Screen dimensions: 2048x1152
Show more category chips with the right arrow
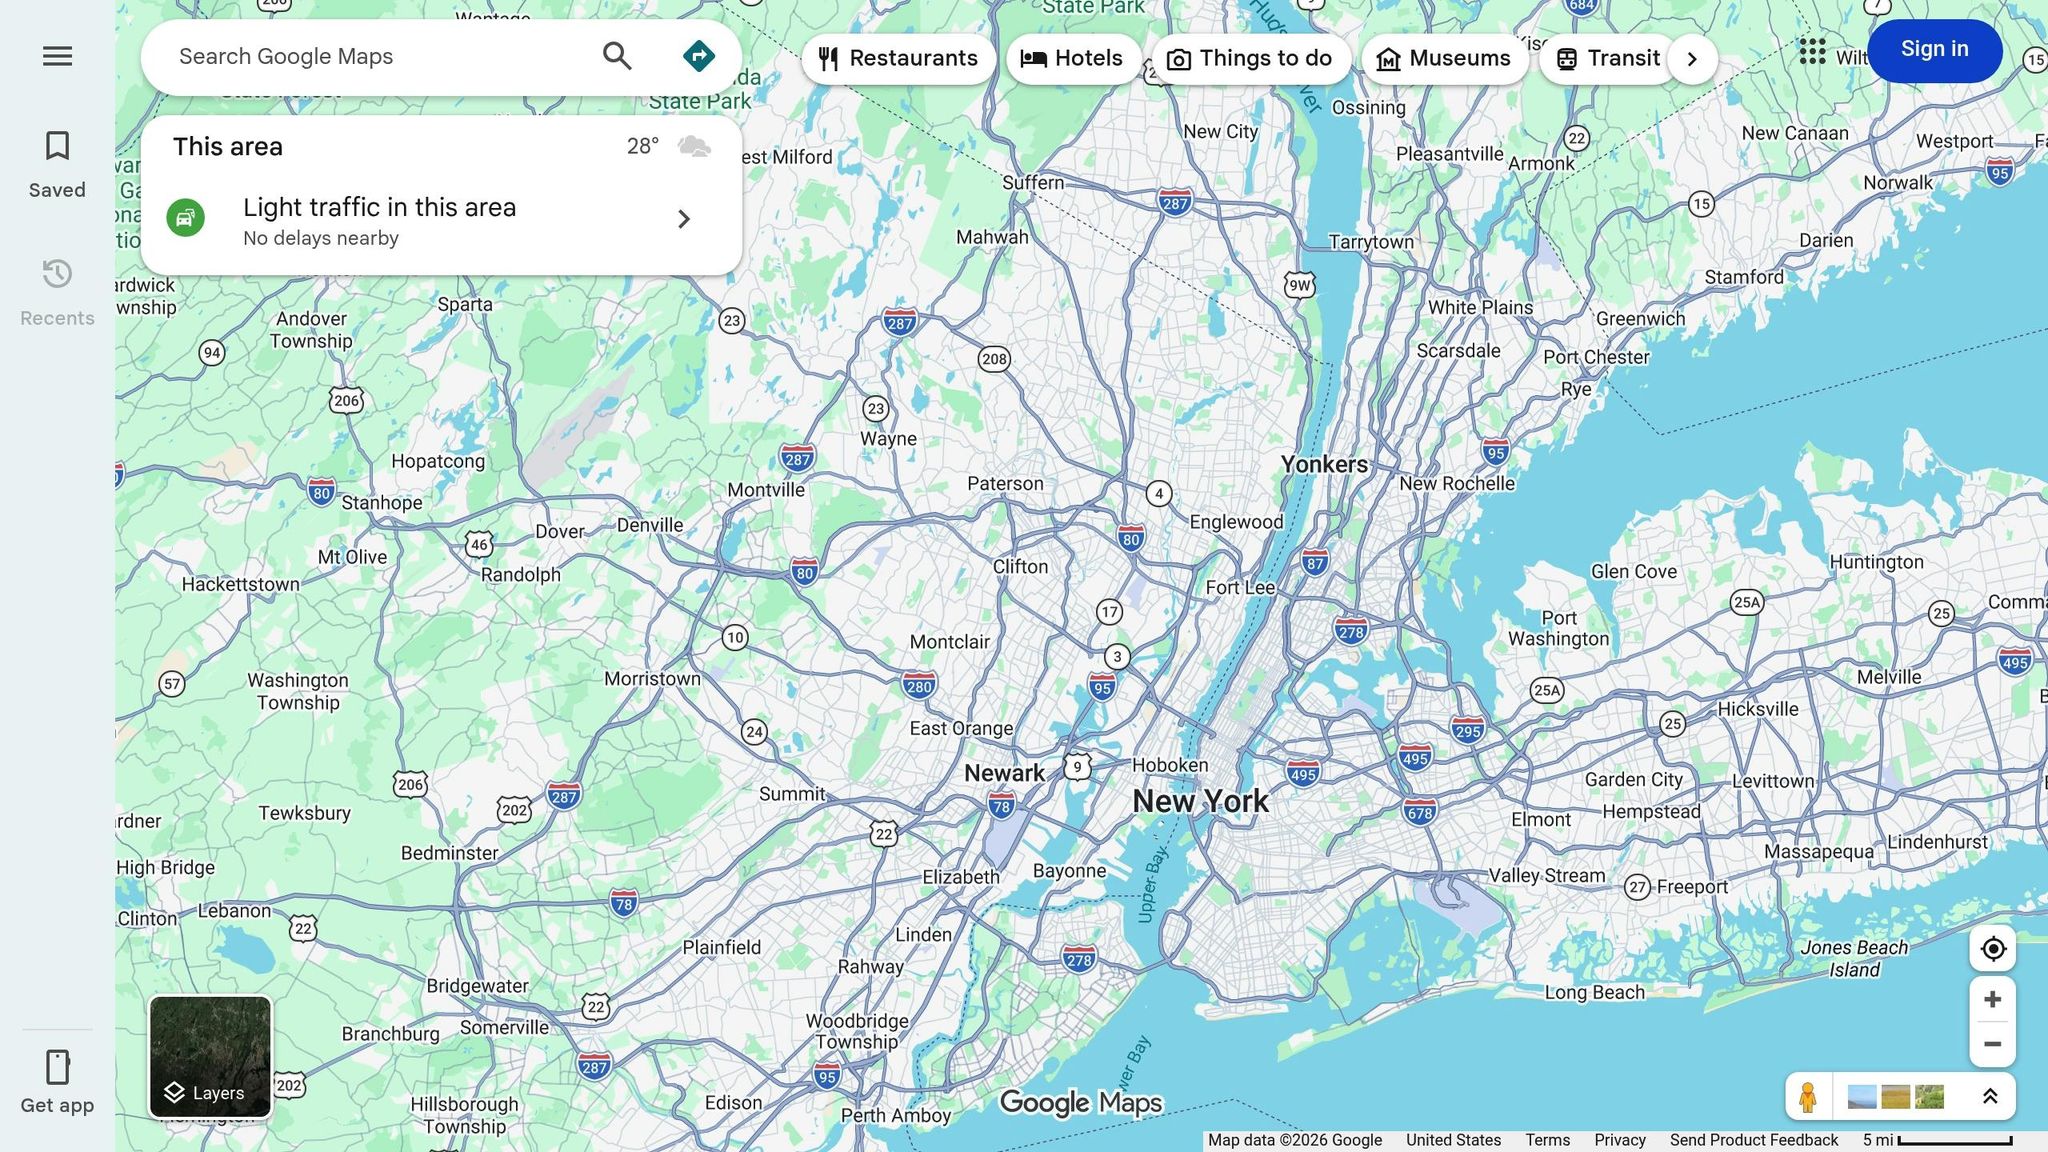1692,59
